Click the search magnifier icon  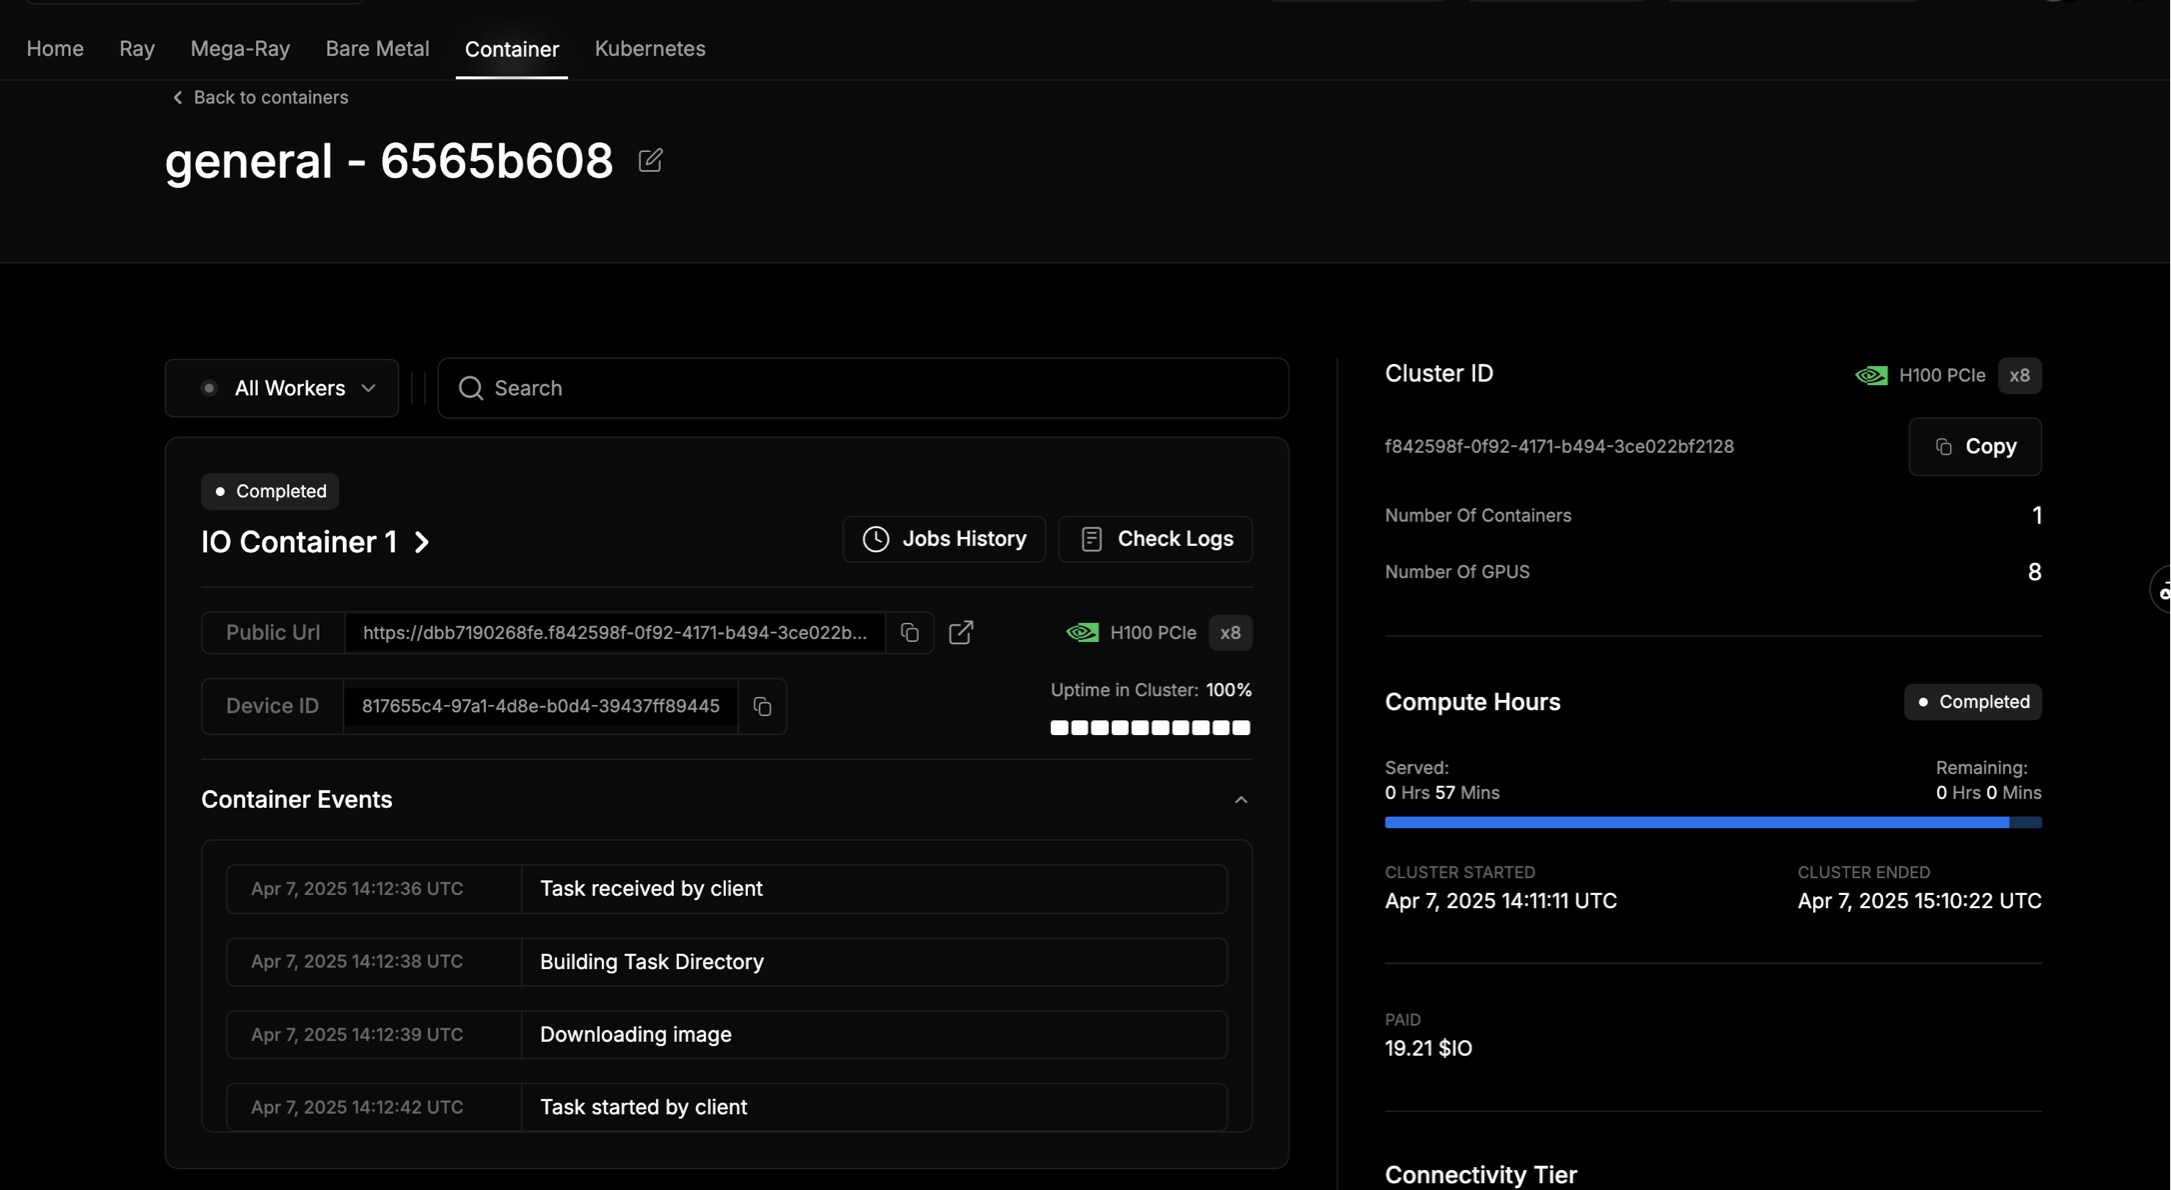(x=471, y=388)
